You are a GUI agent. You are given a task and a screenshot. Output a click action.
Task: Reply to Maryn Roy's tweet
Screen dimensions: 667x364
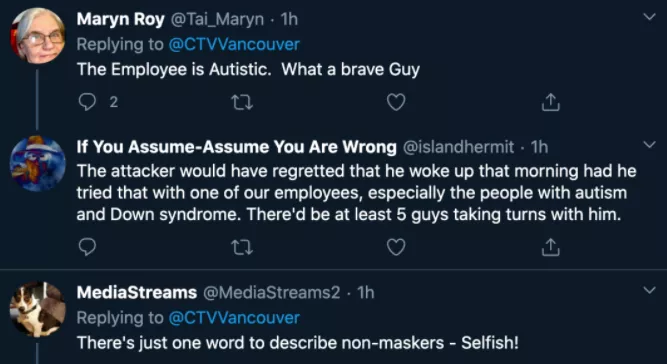(88, 102)
